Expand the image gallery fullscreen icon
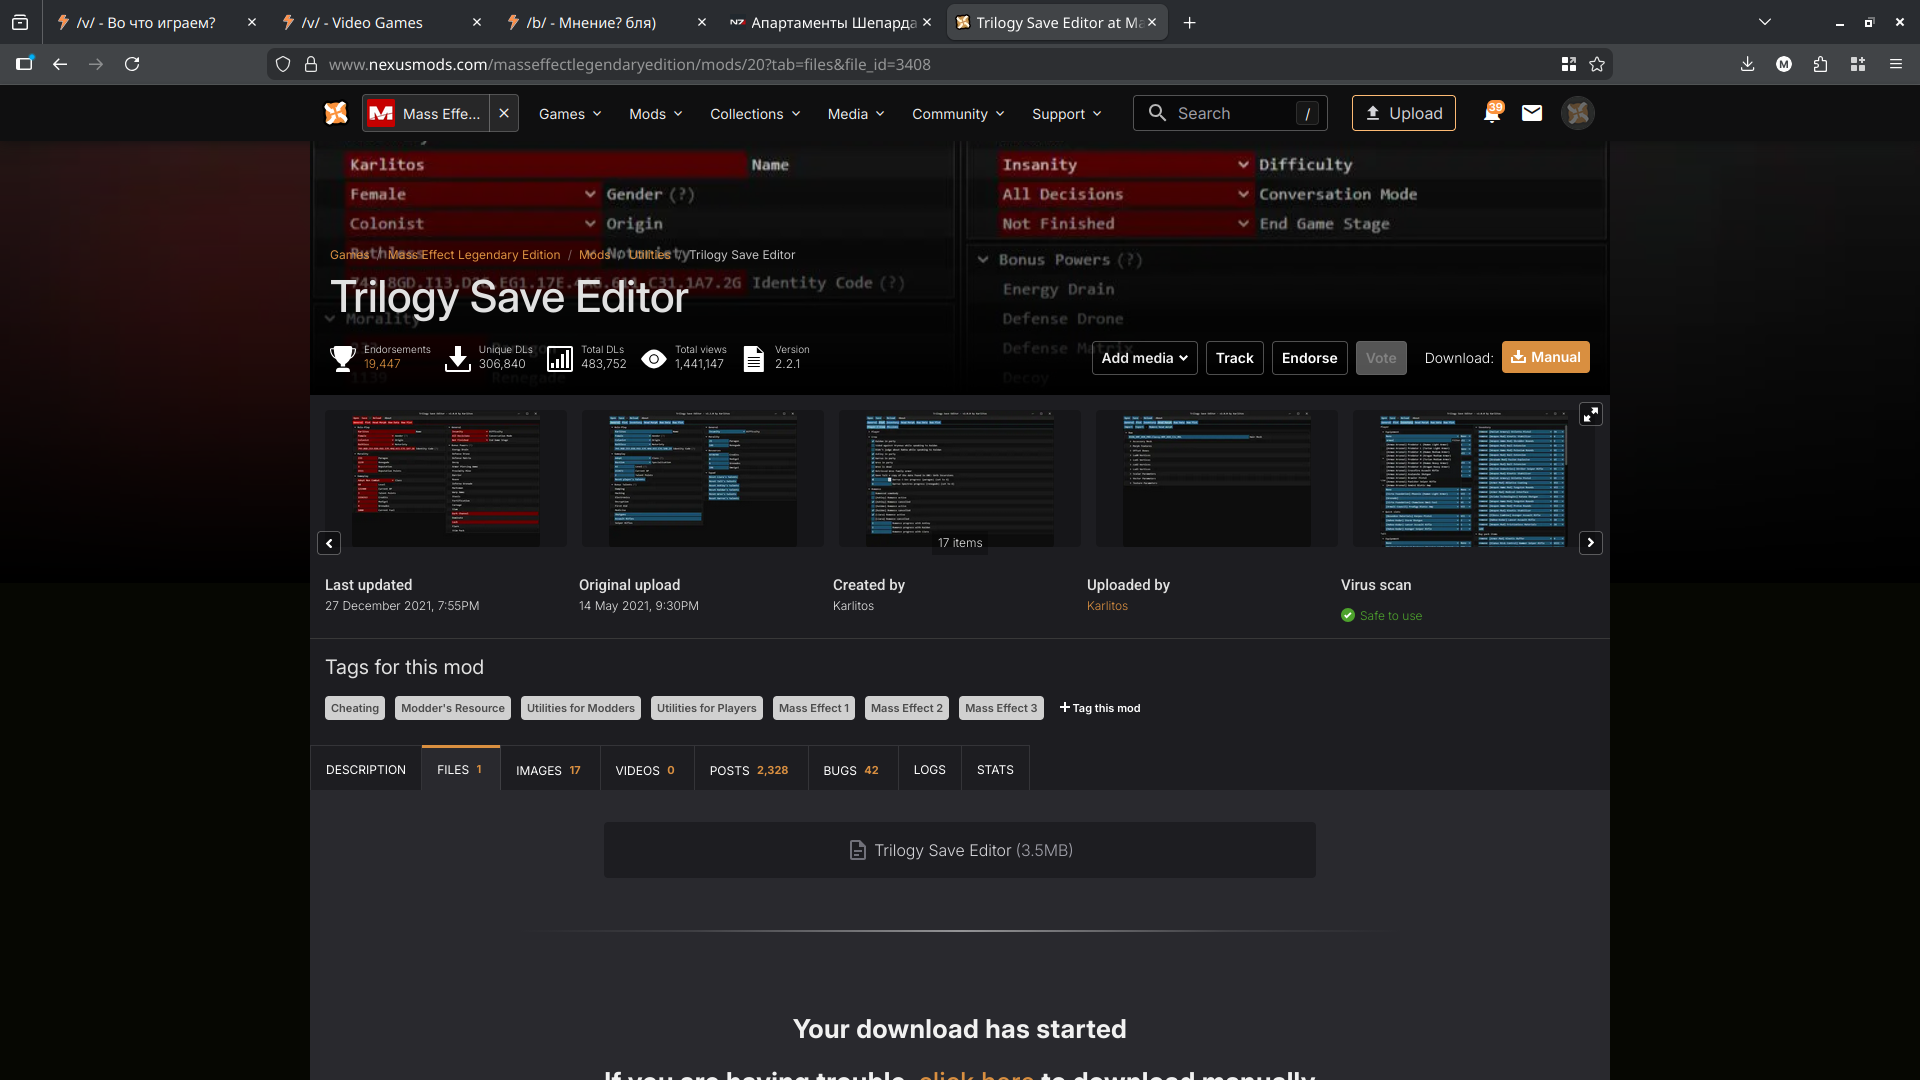The width and height of the screenshot is (1920, 1080). point(1590,414)
